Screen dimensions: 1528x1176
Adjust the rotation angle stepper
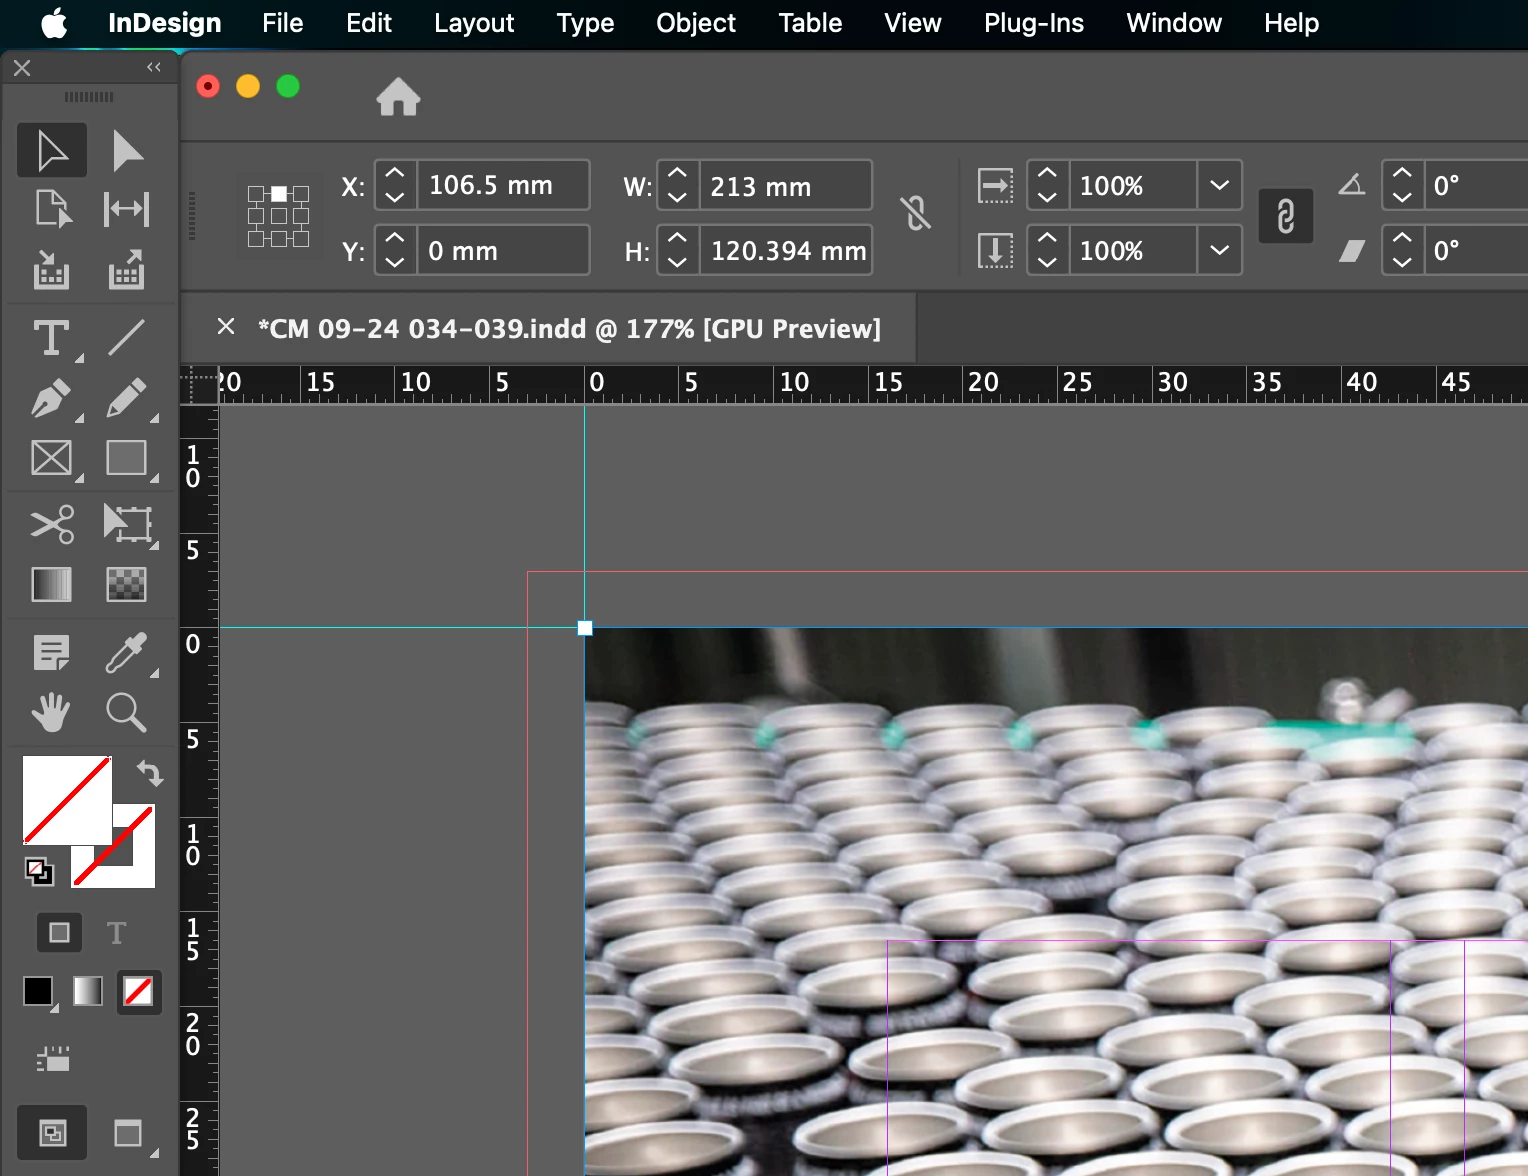tap(1402, 185)
